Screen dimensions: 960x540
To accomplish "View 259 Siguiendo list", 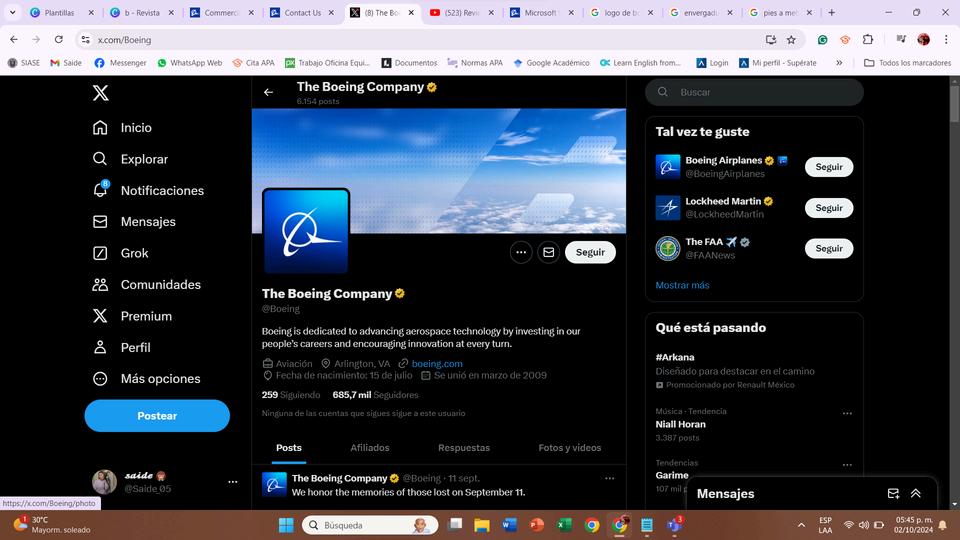I will pyautogui.click(x=291, y=395).
